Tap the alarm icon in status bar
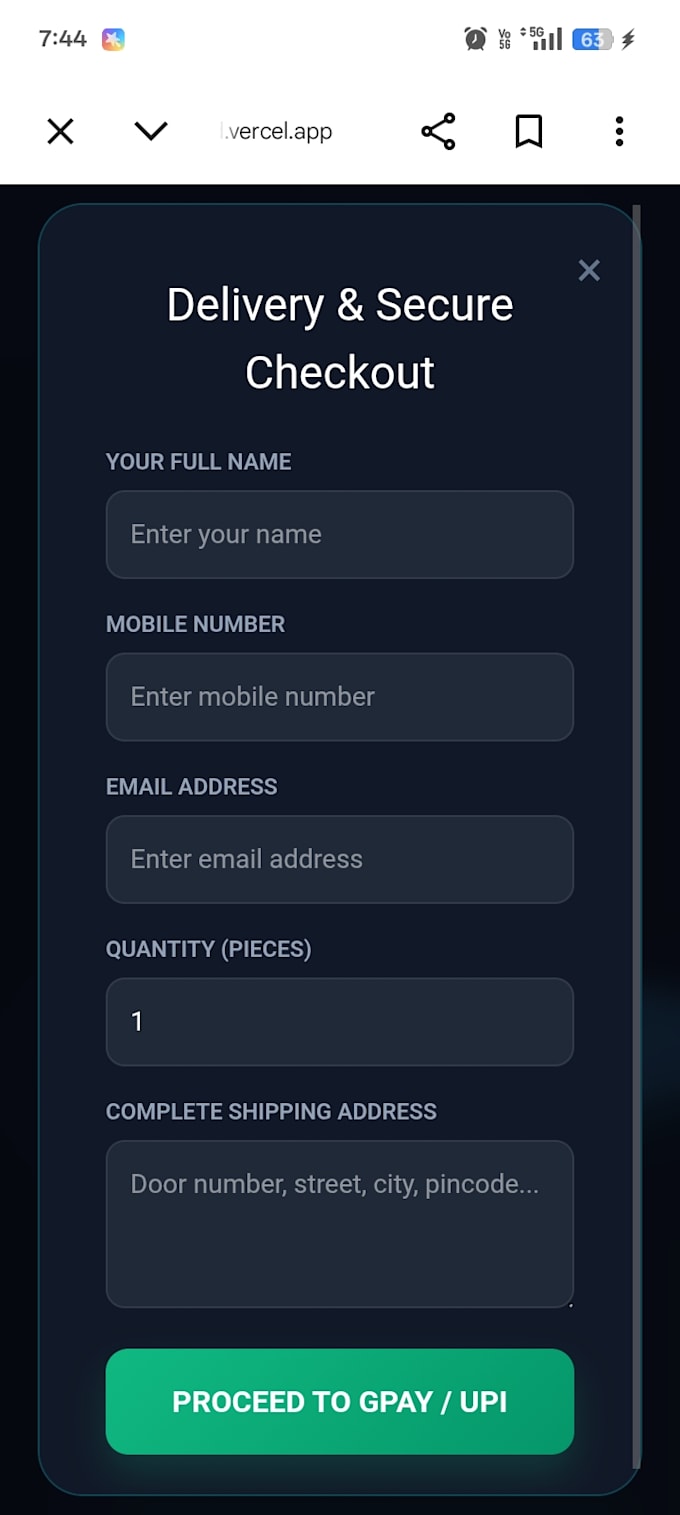 click(476, 39)
